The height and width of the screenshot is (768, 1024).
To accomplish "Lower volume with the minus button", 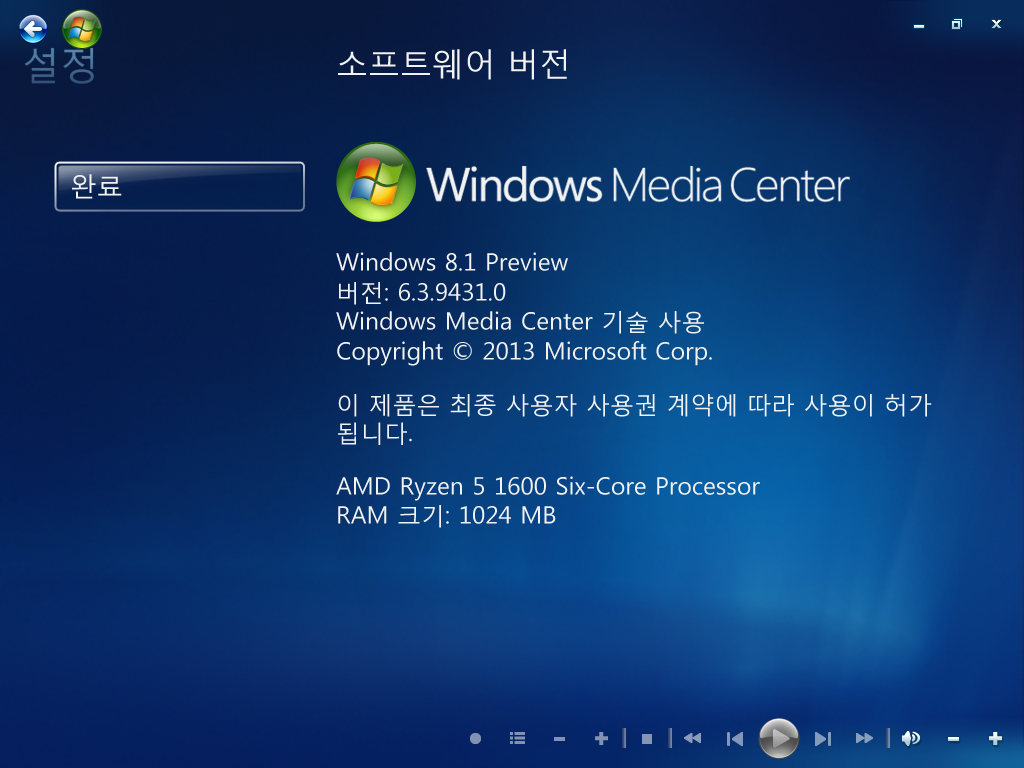I will (953, 739).
